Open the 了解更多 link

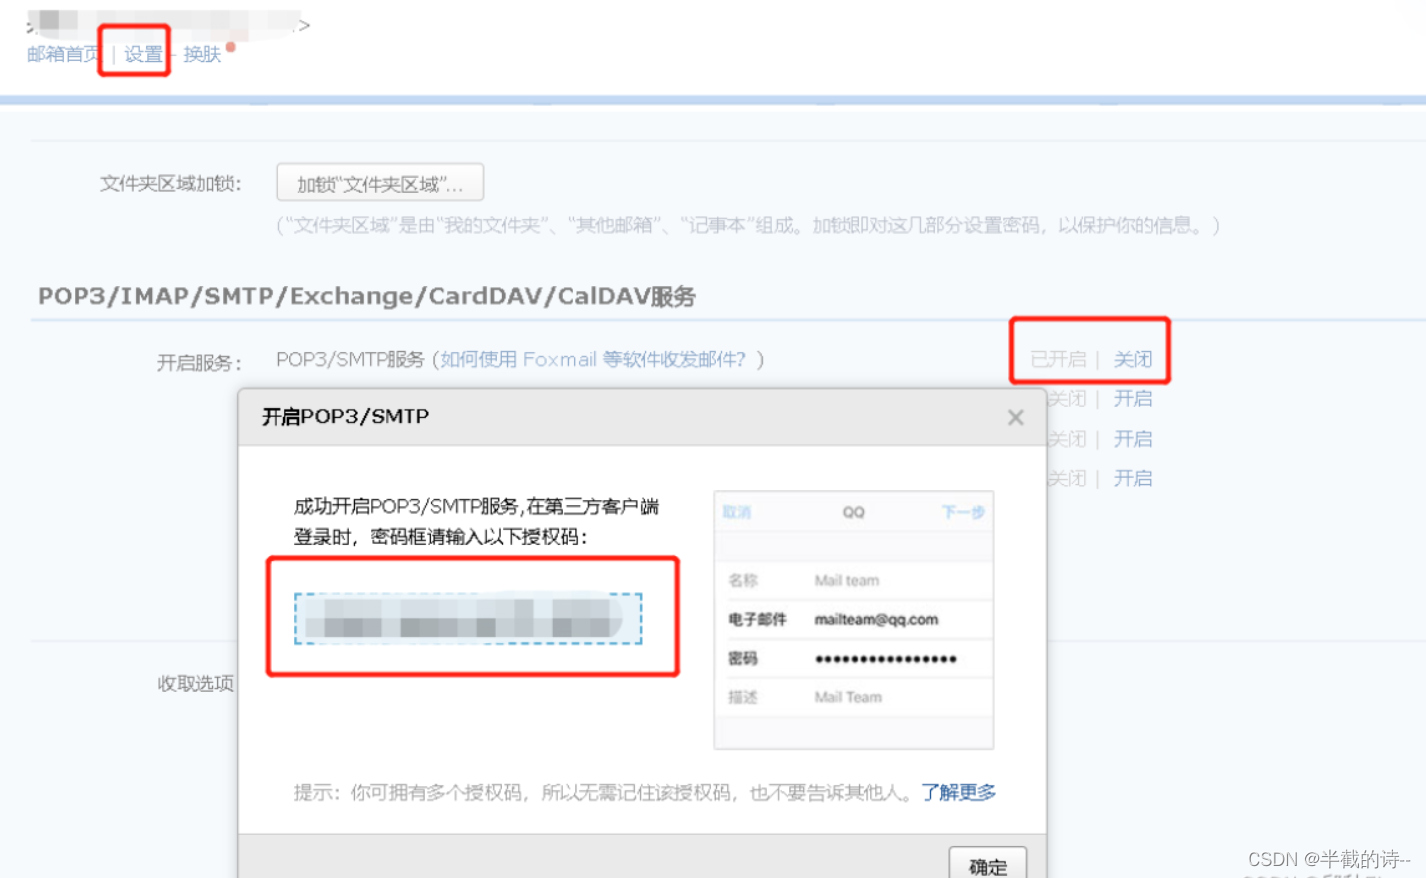(958, 792)
